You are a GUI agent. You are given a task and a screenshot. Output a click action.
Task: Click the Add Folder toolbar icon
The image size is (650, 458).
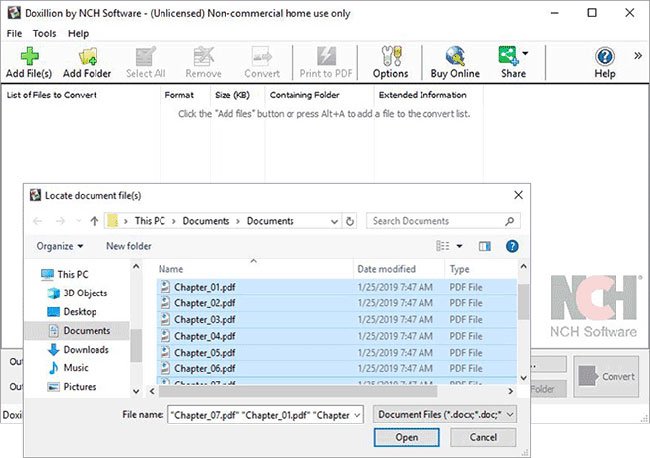87,63
